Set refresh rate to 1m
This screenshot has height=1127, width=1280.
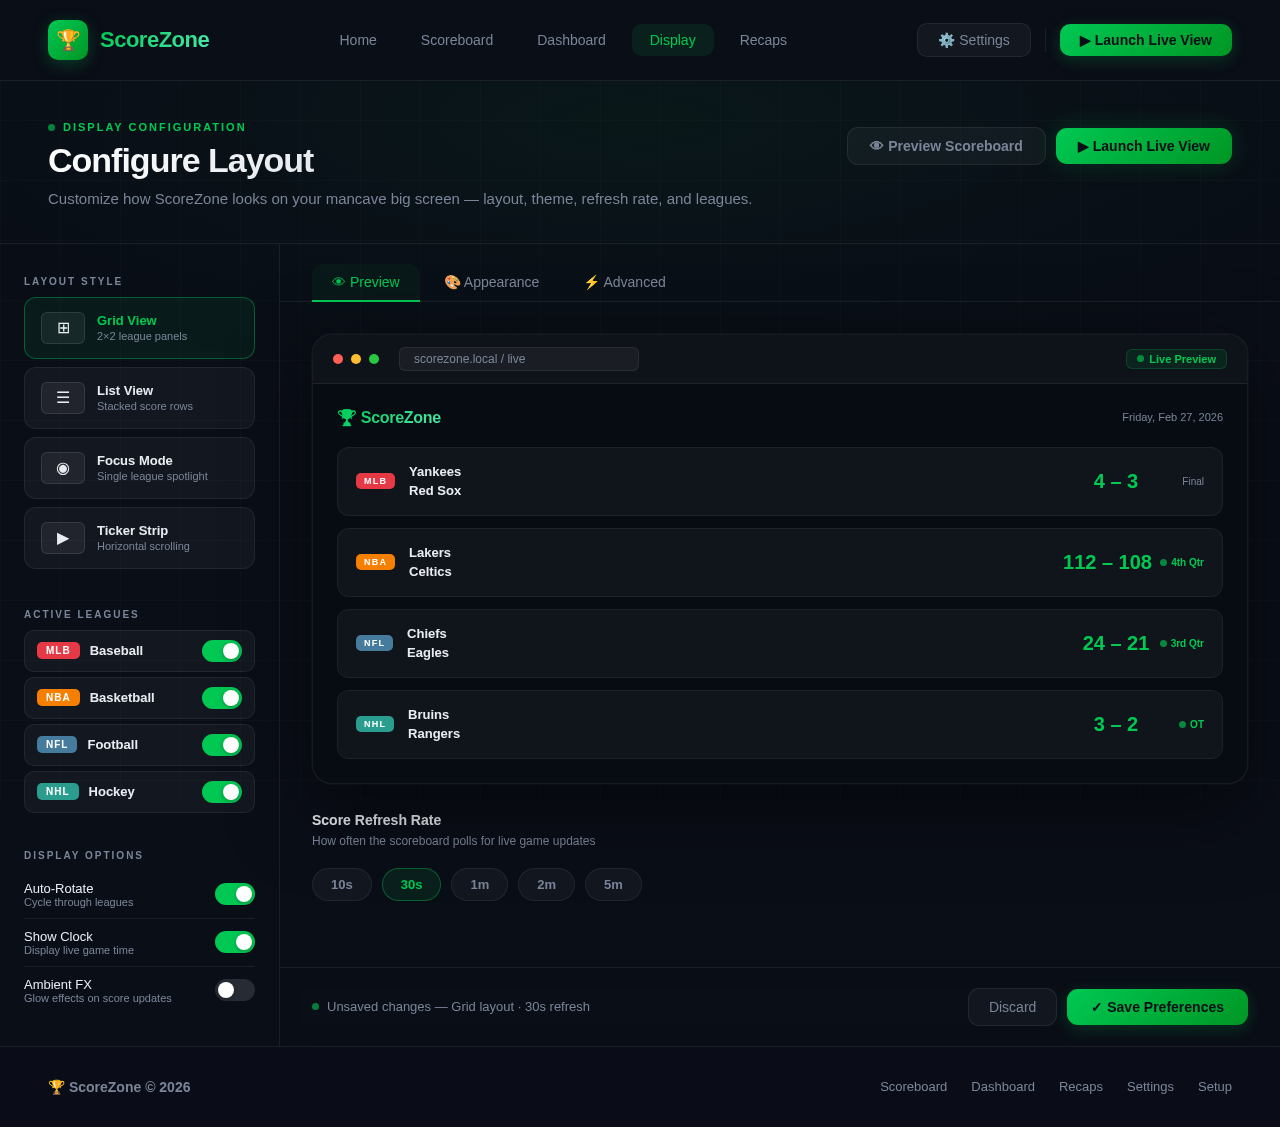[479, 884]
